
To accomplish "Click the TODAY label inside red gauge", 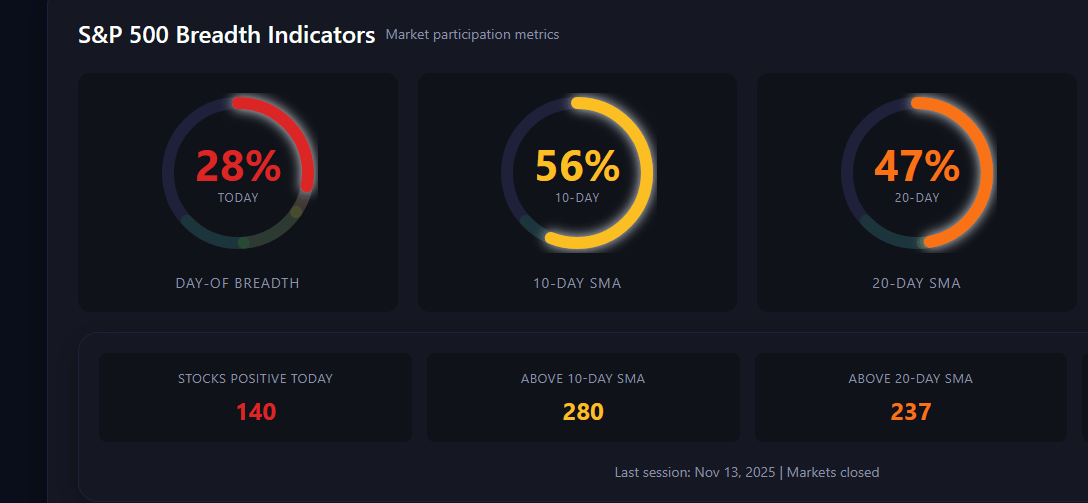I will 238,198.
